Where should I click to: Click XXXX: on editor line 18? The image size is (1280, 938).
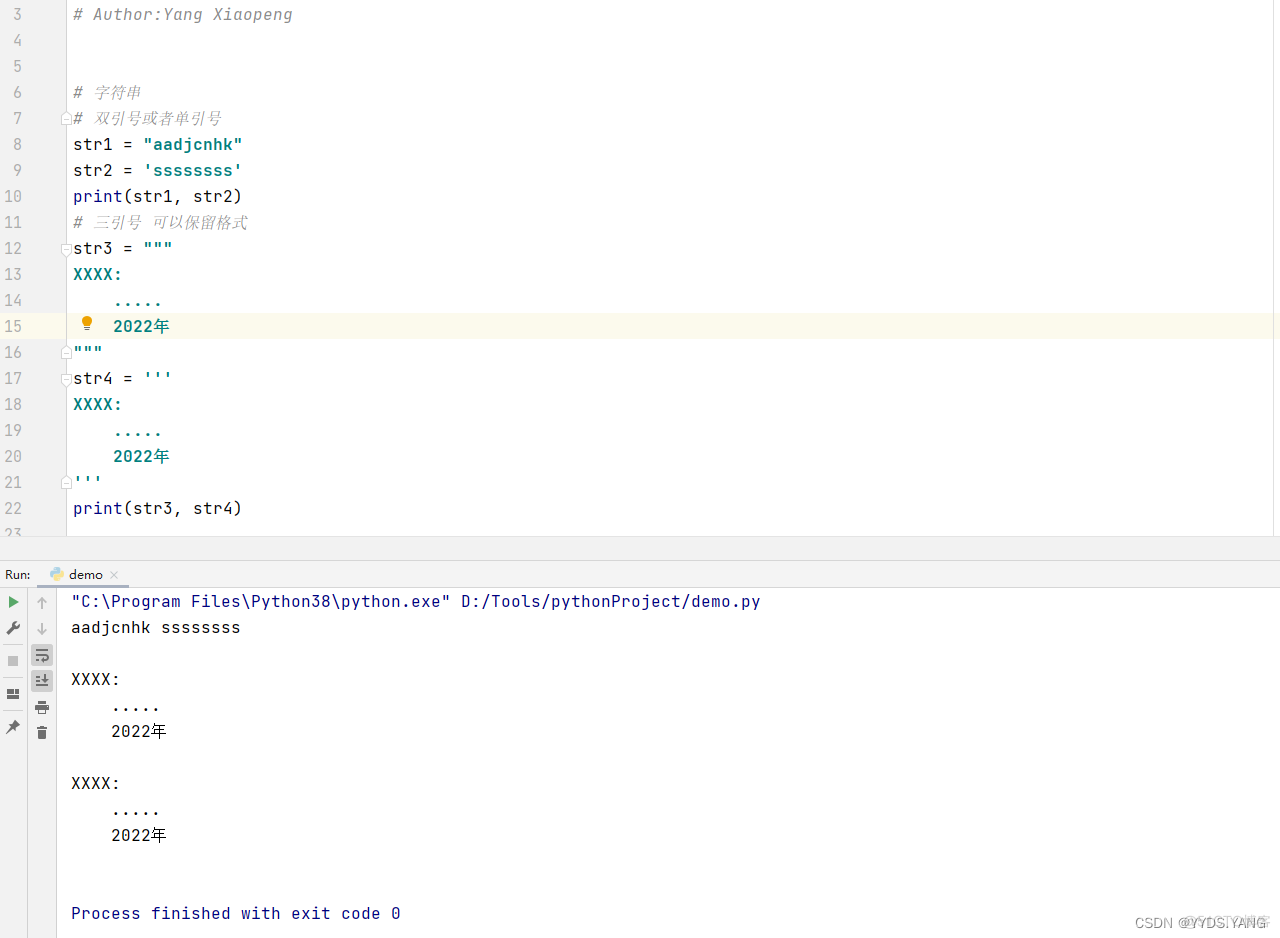tap(98, 404)
